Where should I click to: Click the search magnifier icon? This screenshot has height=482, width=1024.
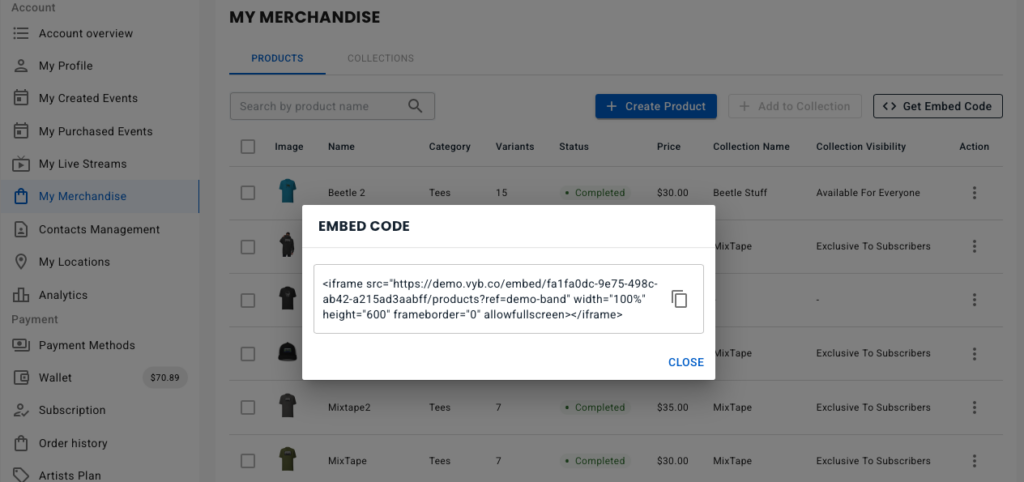415,106
